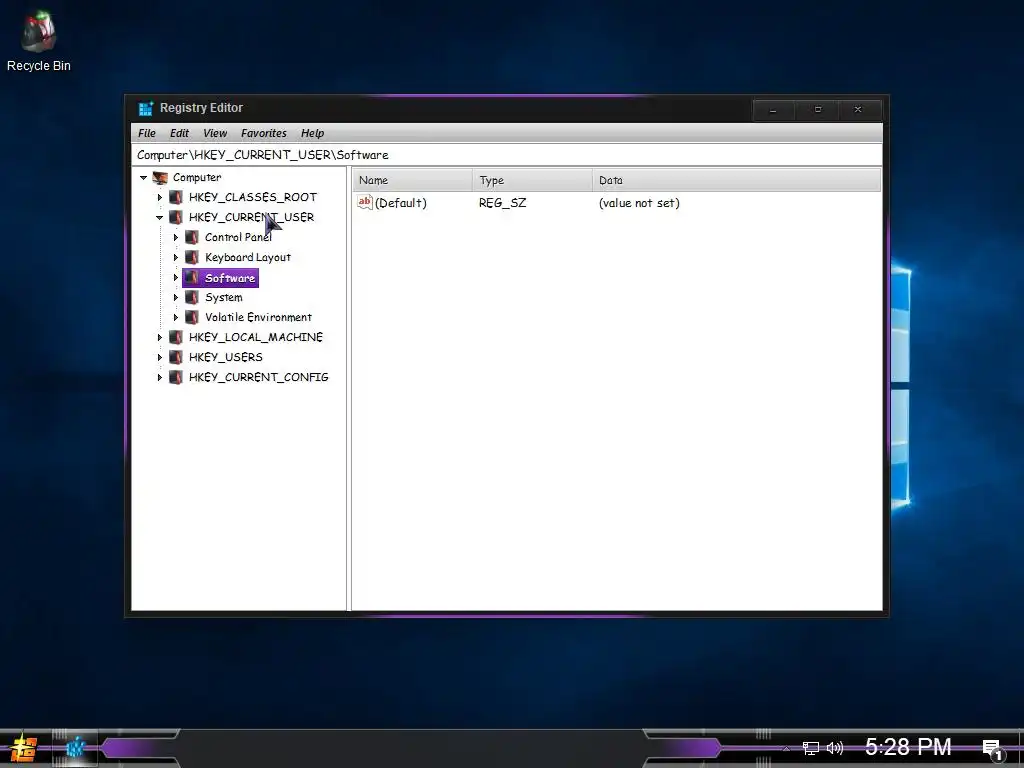Open the Edit menu
Image resolution: width=1024 pixels, height=768 pixels.
click(x=179, y=133)
